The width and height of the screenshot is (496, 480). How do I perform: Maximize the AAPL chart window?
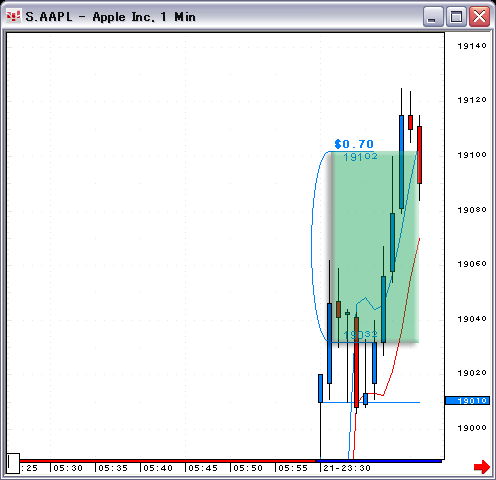[x=456, y=16]
